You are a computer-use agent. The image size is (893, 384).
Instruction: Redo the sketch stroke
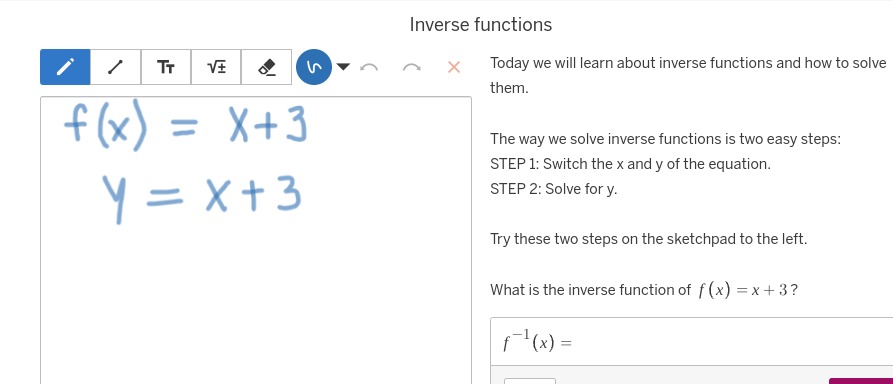(411, 67)
